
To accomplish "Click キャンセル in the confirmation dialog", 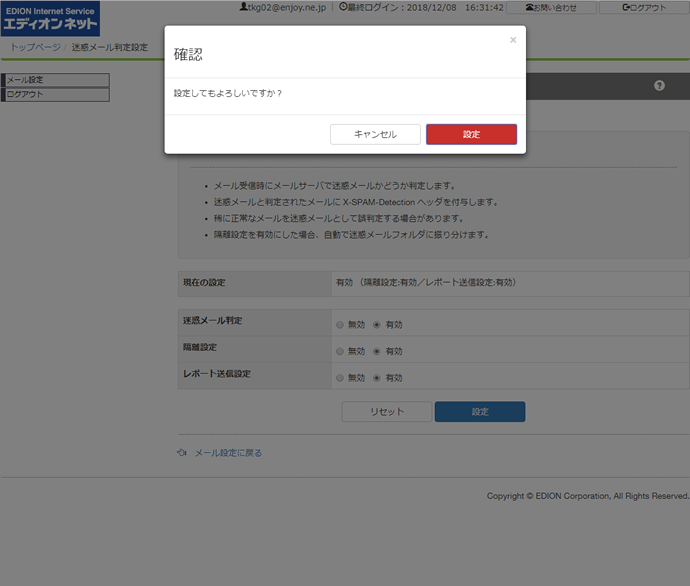I will coord(375,134).
